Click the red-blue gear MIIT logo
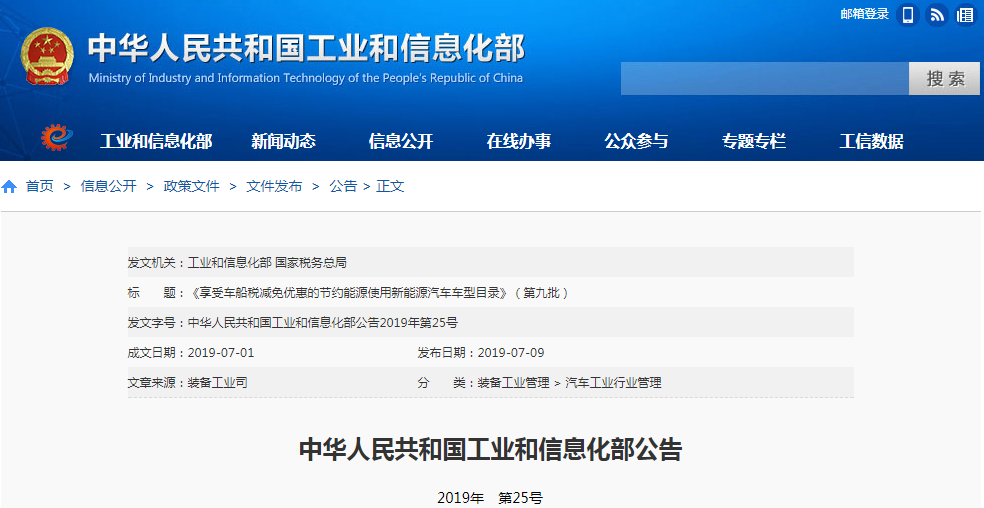 point(56,139)
